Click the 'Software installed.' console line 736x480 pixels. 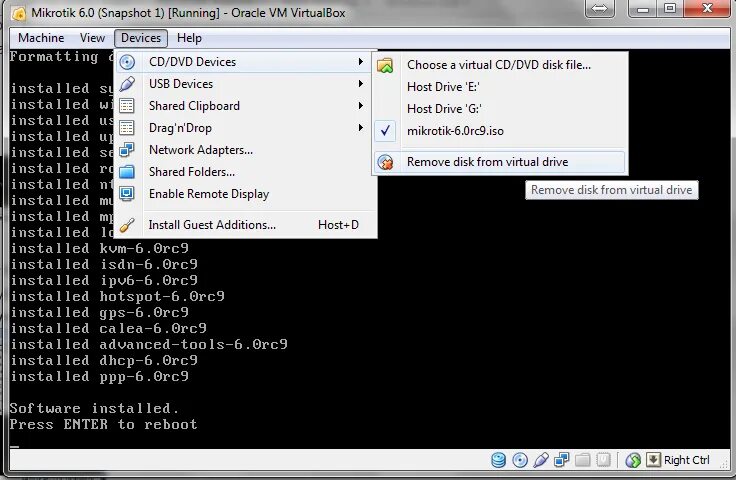click(x=94, y=408)
